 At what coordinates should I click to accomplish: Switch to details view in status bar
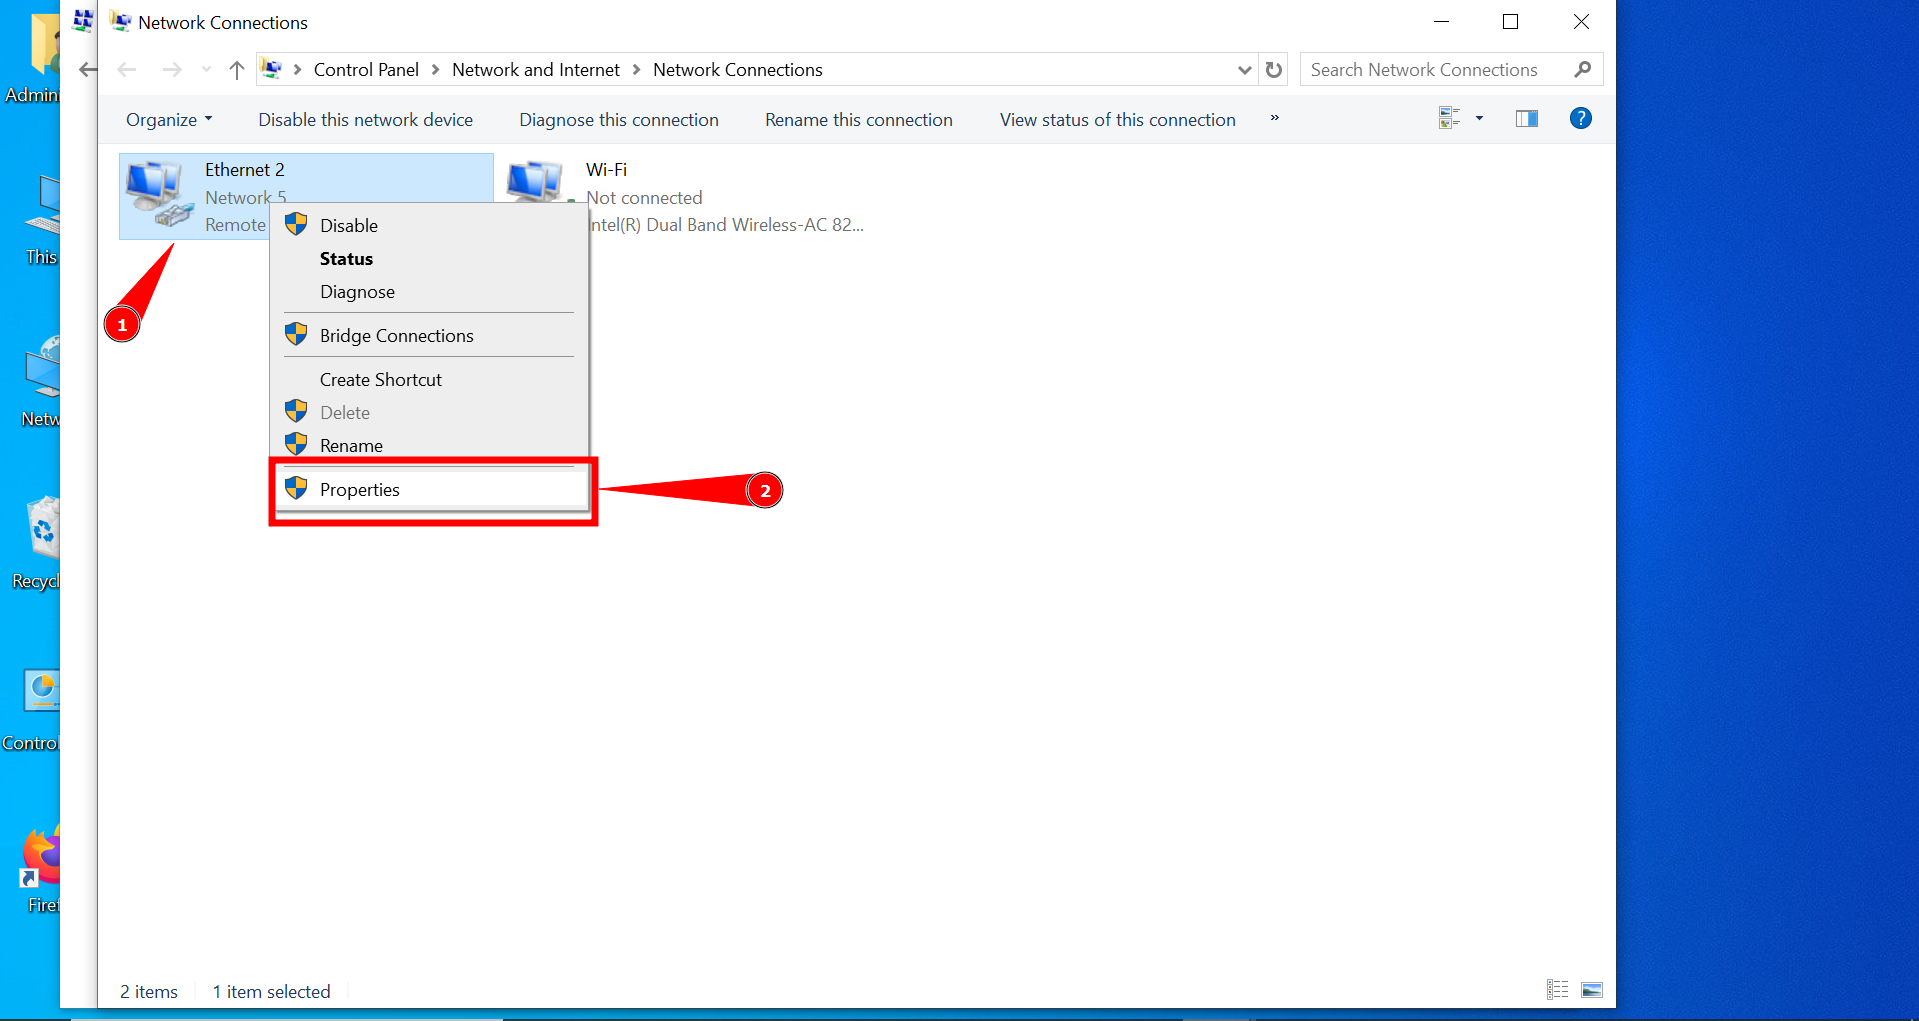(1557, 990)
